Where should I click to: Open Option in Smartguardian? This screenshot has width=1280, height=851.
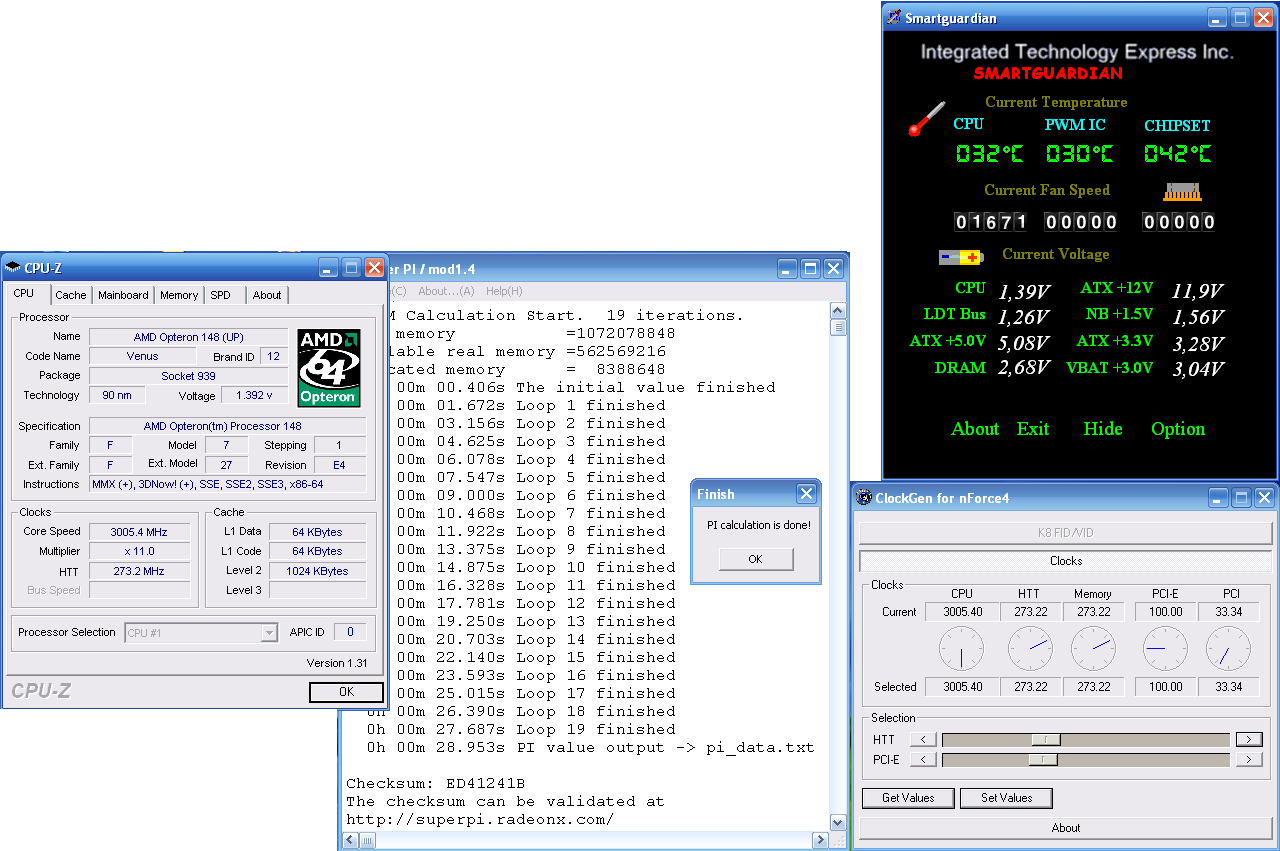coord(1178,429)
